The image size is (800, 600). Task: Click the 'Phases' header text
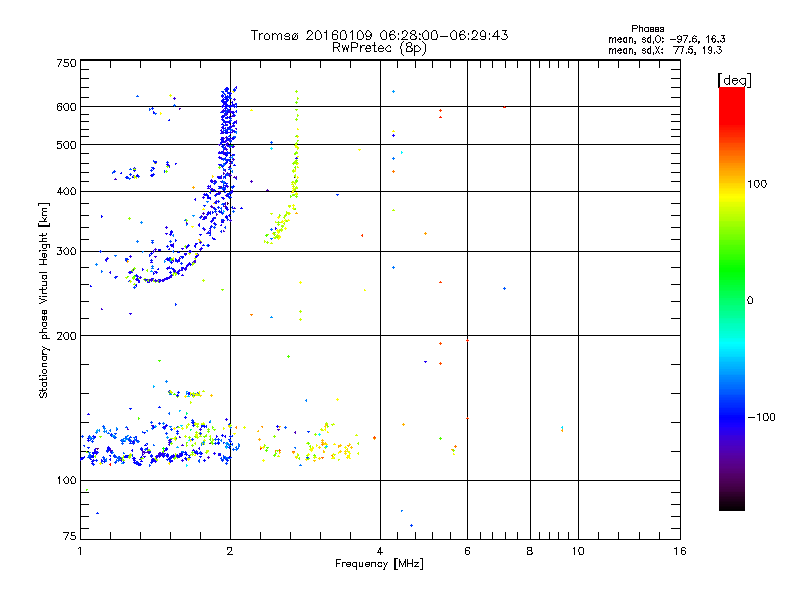point(647,29)
